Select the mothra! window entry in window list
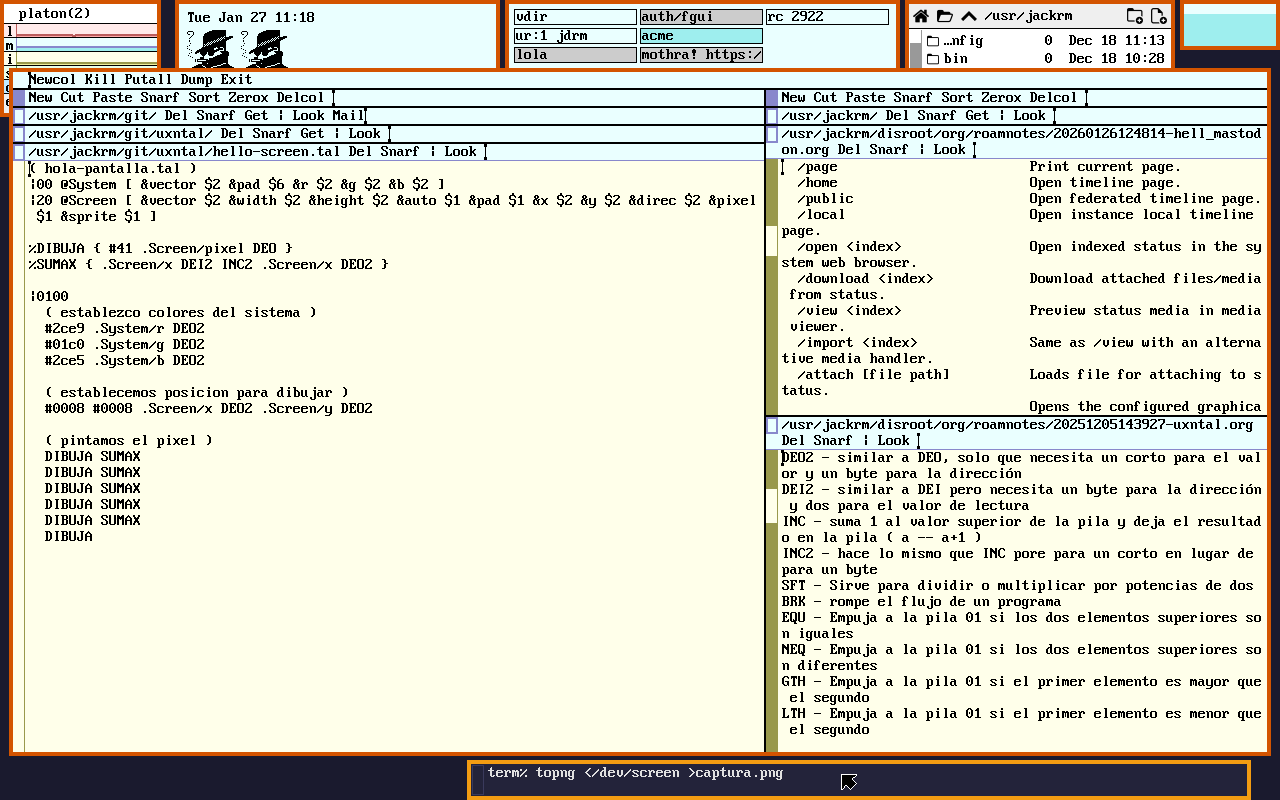 coord(700,55)
